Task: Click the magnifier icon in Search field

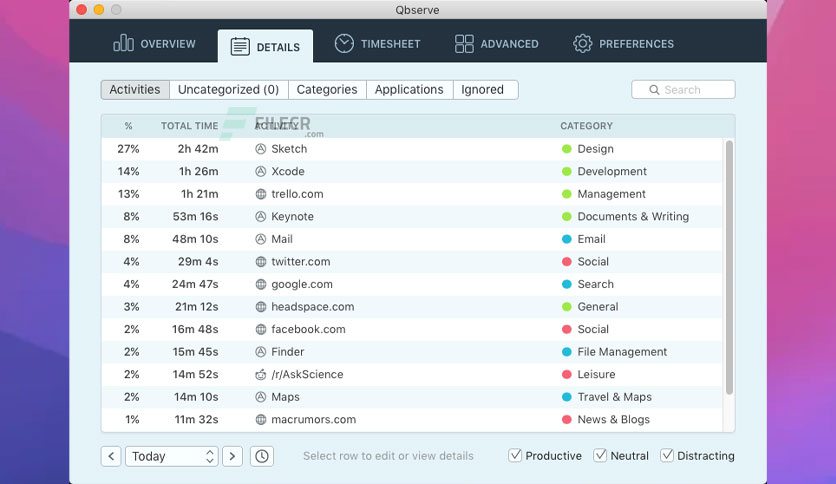Action: click(654, 90)
